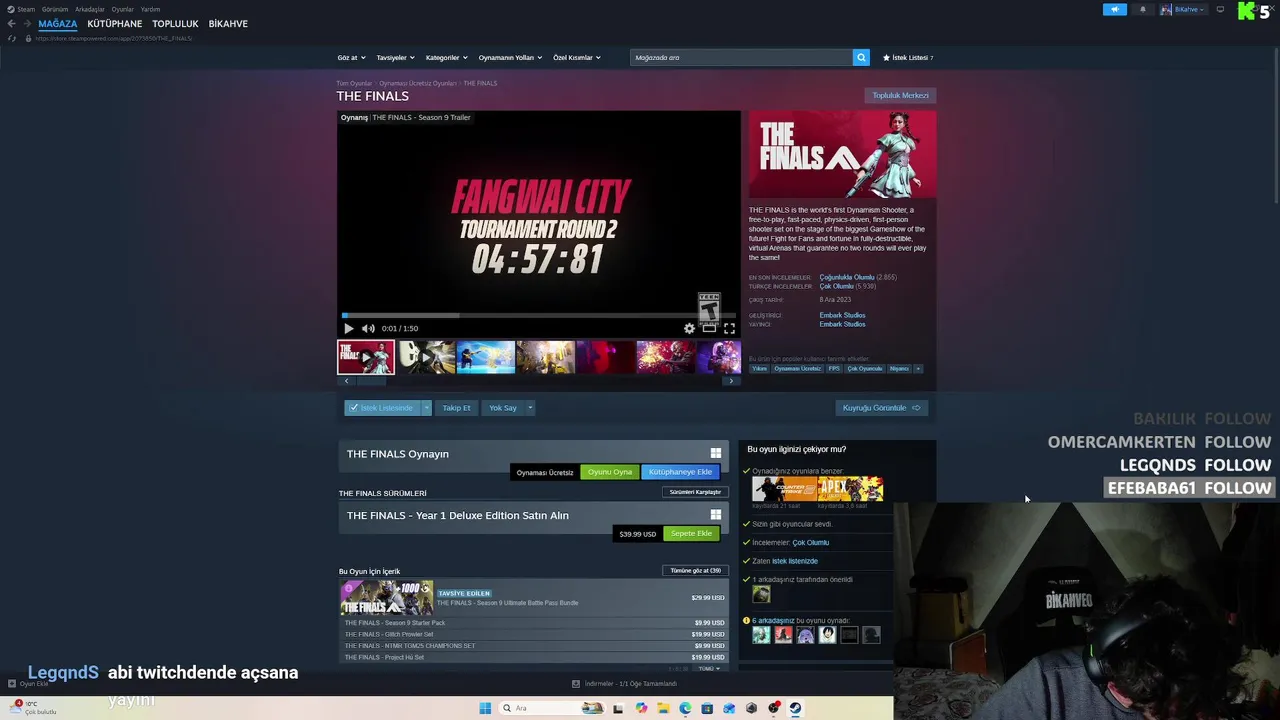The image size is (1280, 720).
Task: Click the Tümüne göz at (39) button
Action: [x=695, y=571]
